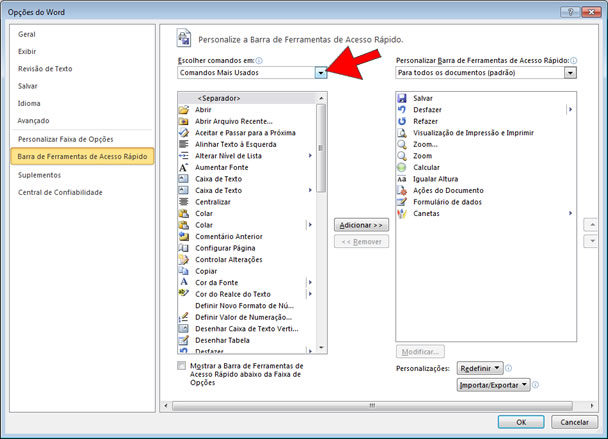Open the Central de Confiabilidade category
The height and width of the screenshot is (439, 608).
click(60, 192)
